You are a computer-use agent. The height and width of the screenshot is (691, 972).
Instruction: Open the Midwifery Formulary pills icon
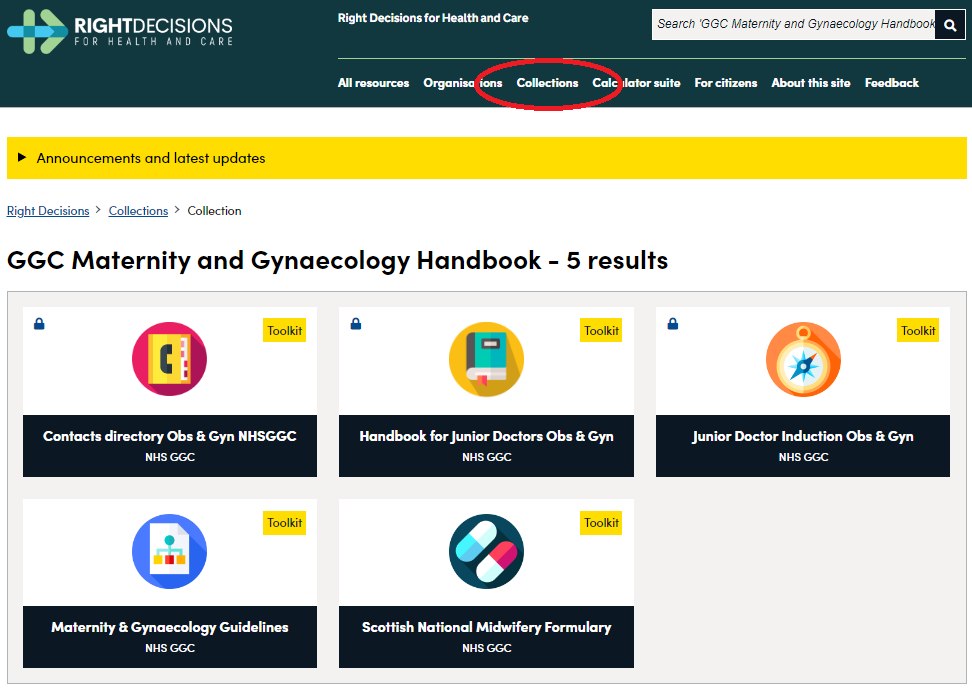pos(486,551)
